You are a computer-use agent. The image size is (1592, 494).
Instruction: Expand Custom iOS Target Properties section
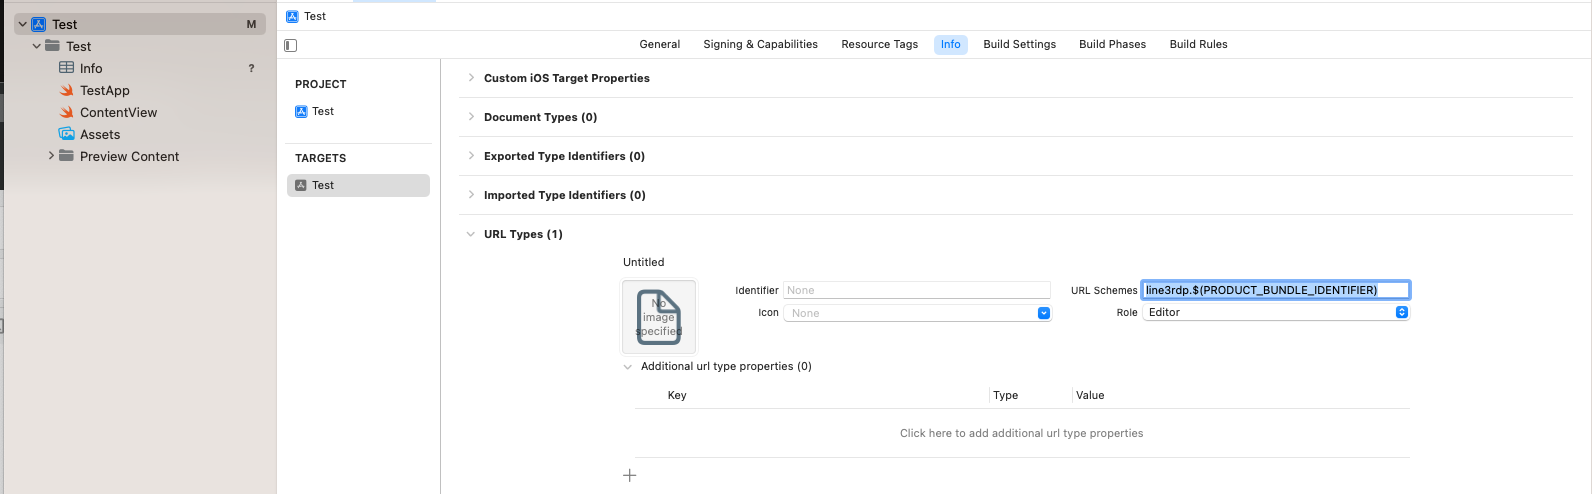(x=471, y=78)
